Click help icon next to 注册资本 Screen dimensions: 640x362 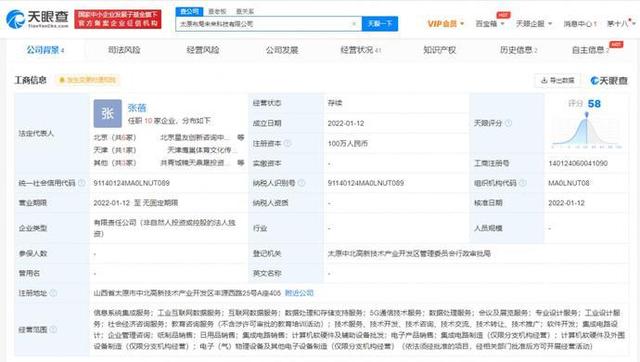(287, 143)
